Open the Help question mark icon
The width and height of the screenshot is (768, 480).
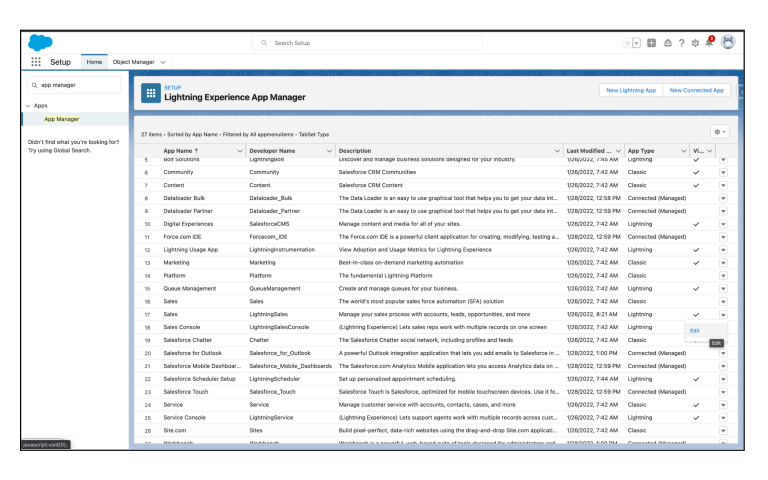pos(681,43)
